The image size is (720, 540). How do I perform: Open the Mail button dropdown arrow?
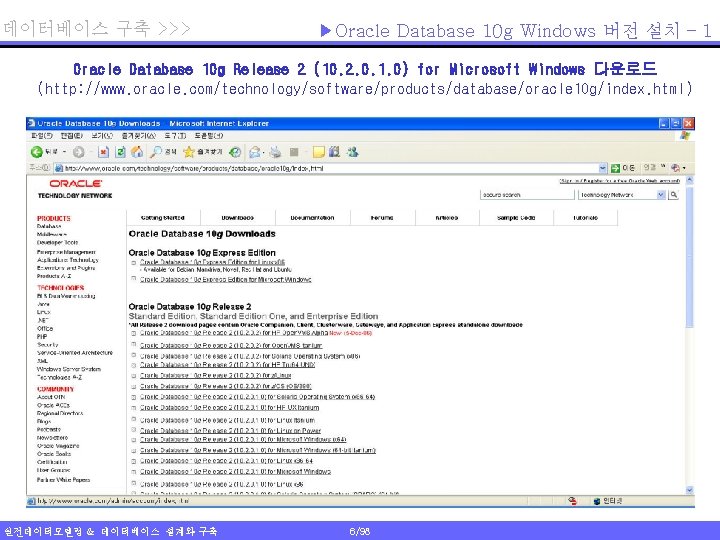(265, 152)
